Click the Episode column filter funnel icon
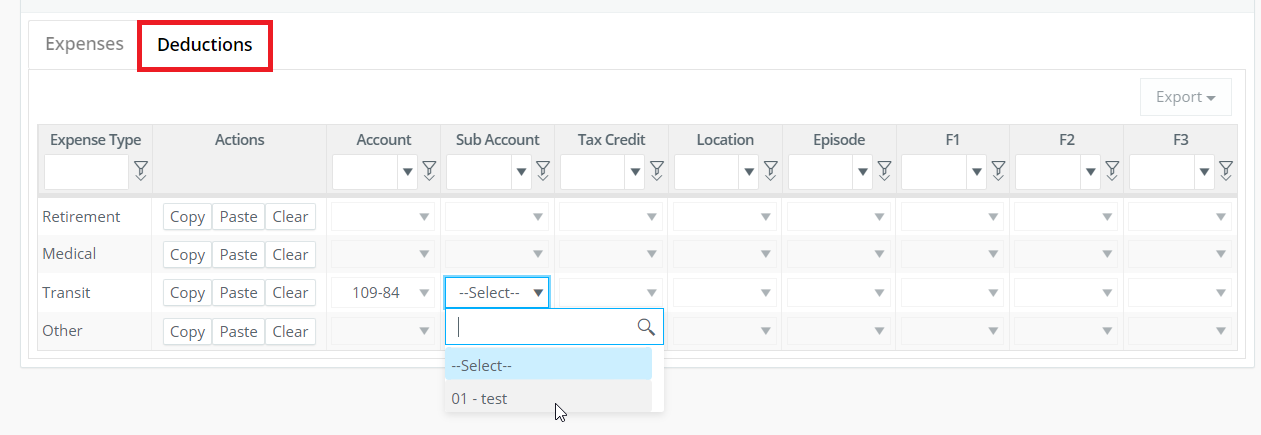 coord(885,171)
